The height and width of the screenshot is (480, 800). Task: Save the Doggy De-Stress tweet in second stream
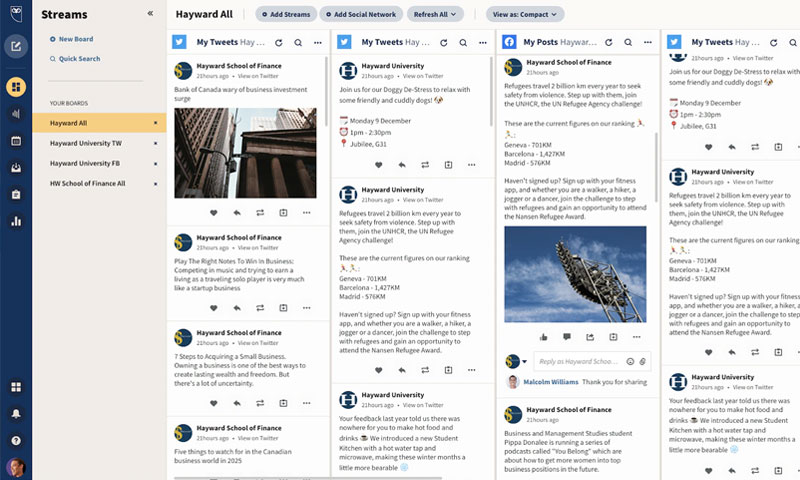(448, 165)
